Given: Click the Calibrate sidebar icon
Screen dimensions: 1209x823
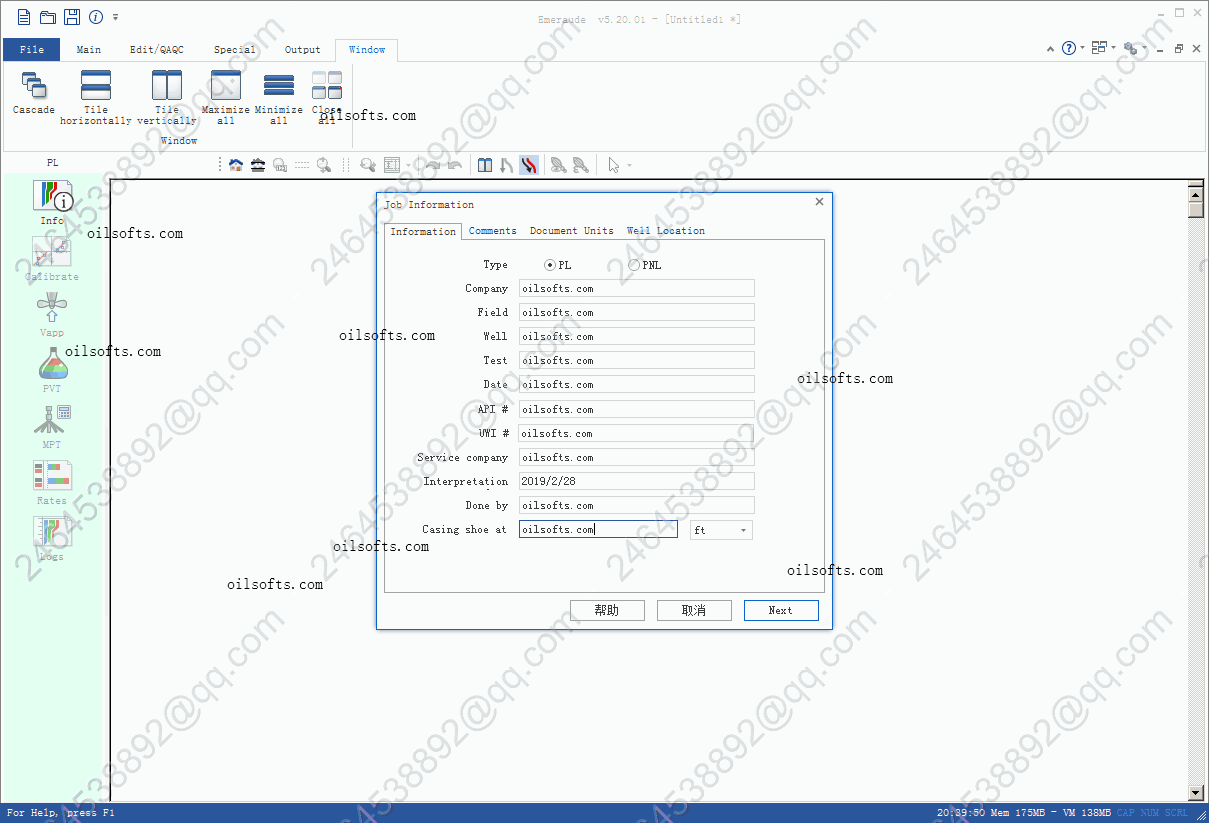Looking at the screenshot, I should 52,259.
